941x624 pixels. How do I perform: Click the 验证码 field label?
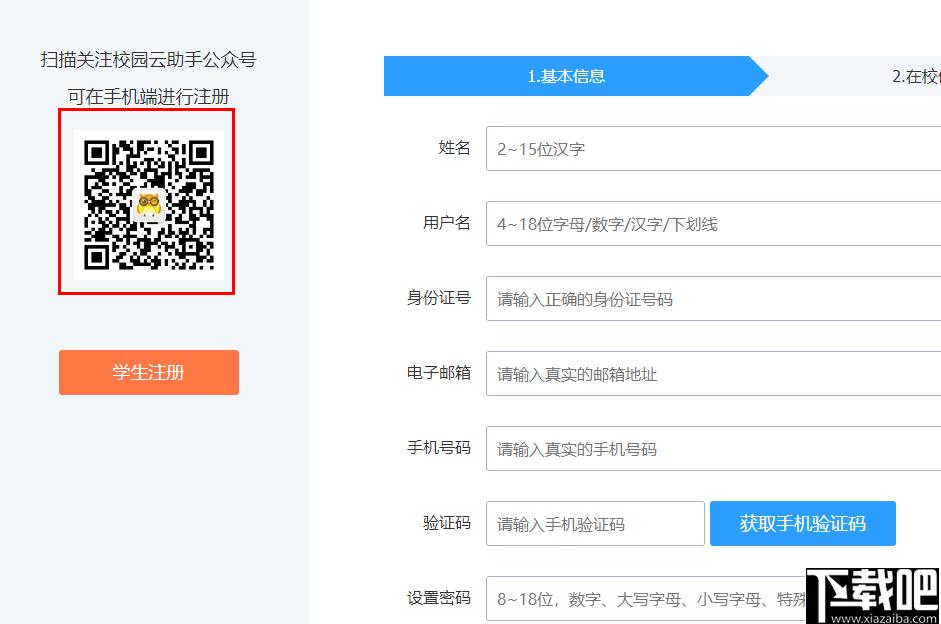point(446,523)
